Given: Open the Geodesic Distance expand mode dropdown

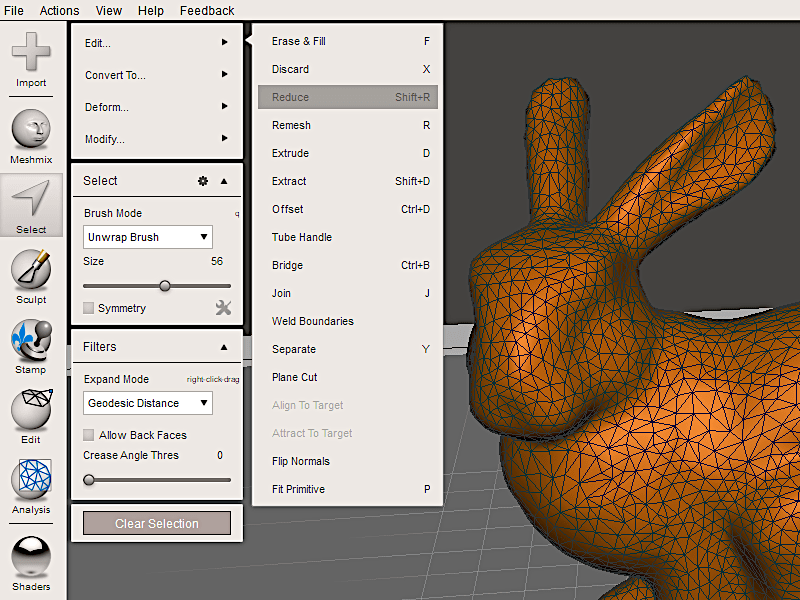Looking at the screenshot, I should [x=147, y=403].
